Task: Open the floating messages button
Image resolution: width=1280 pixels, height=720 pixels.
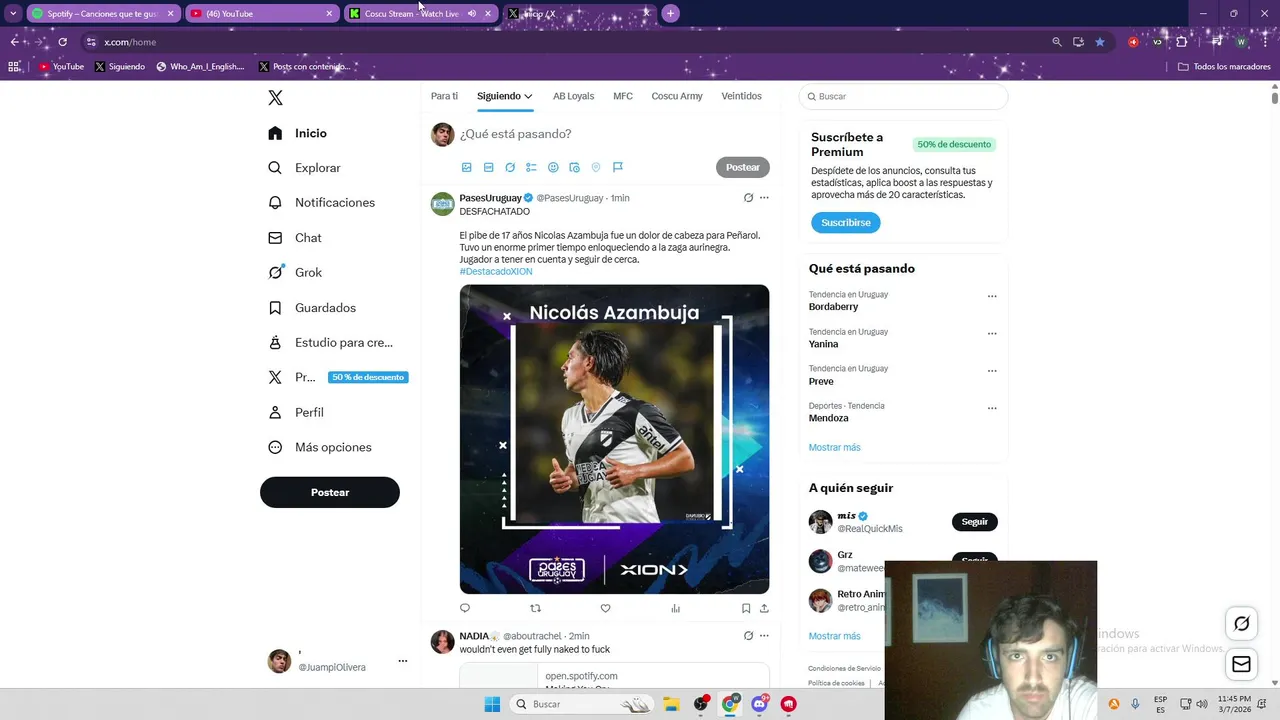Action: point(1241,664)
